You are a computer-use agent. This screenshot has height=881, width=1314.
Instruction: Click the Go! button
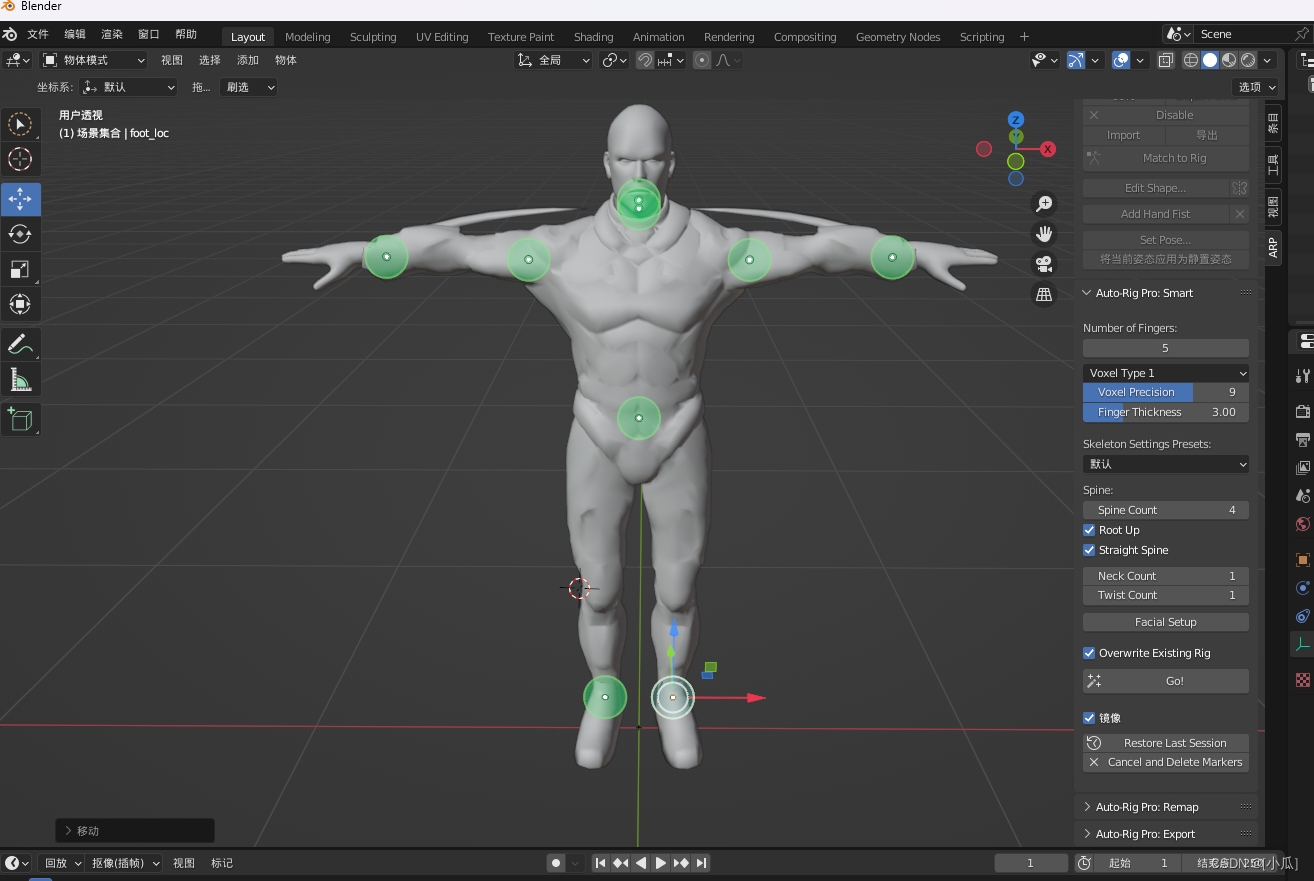coord(1166,681)
